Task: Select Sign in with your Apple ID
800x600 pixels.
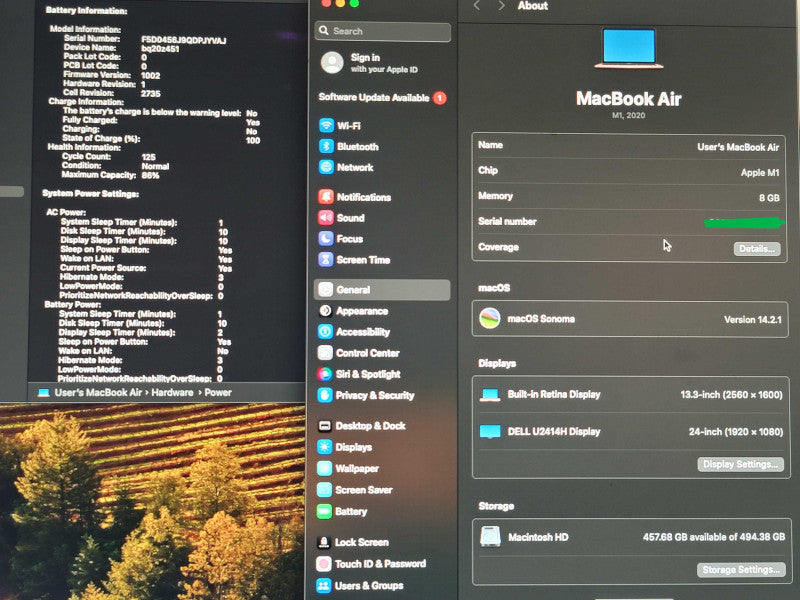Action: click(384, 63)
